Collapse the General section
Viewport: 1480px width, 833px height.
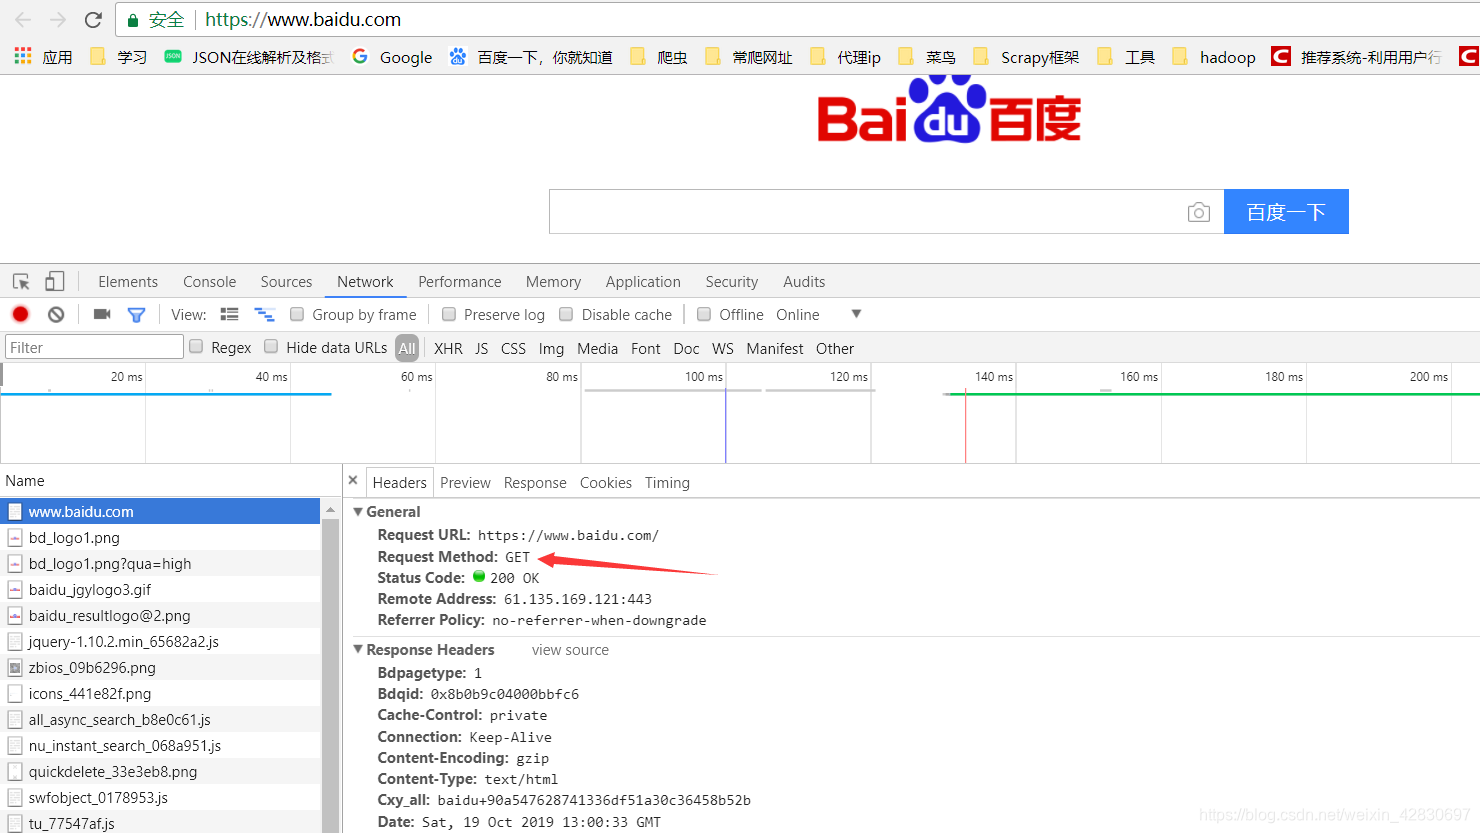click(358, 512)
